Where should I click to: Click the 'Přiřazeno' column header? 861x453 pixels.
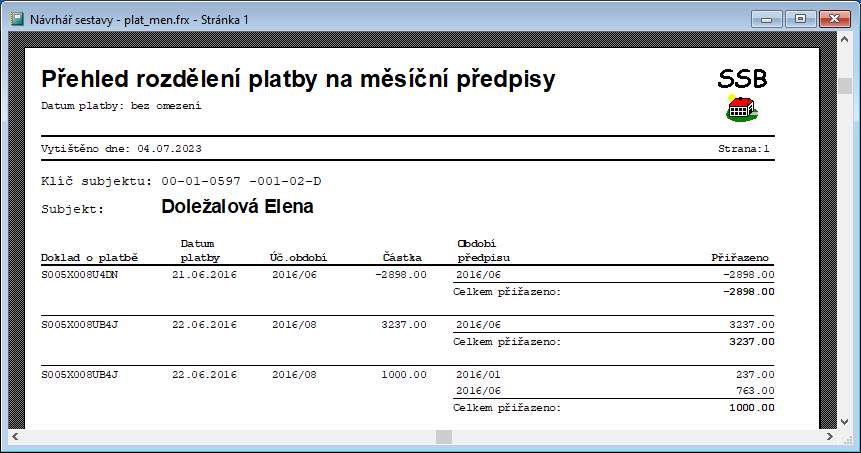[740, 257]
